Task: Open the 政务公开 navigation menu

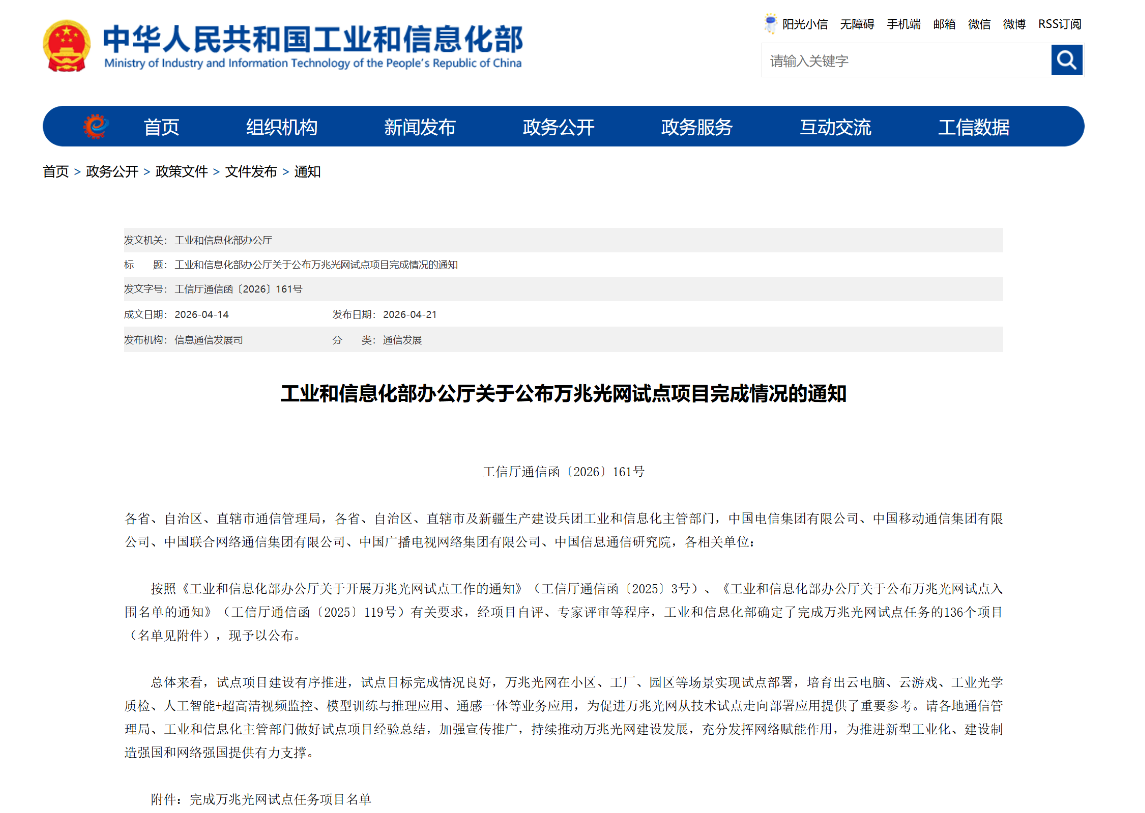Action: pos(559,127)
